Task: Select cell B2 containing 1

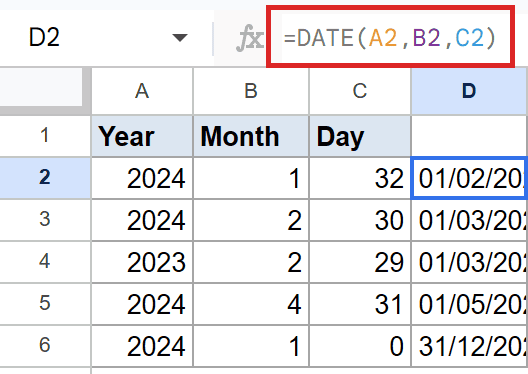Action: [251, 178]
